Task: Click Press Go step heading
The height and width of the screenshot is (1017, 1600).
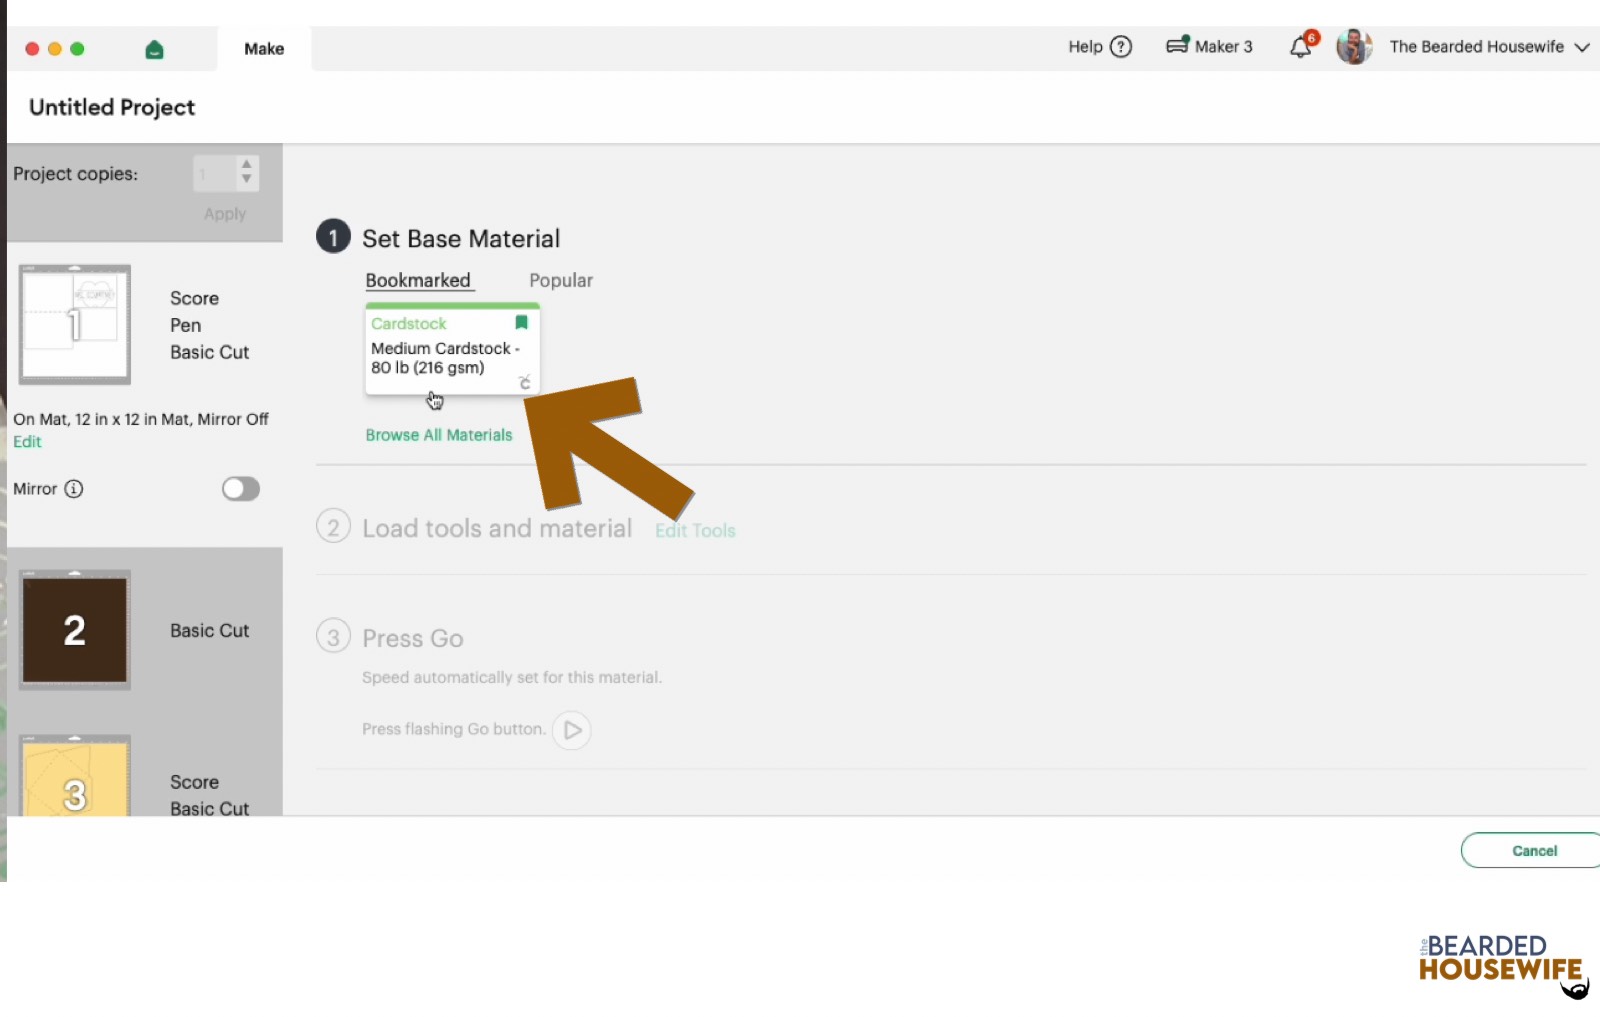Action: (413, 638)
